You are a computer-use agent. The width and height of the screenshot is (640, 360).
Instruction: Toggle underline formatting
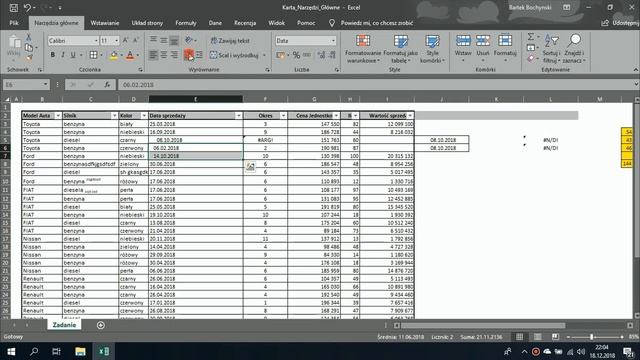click(73, 55)
